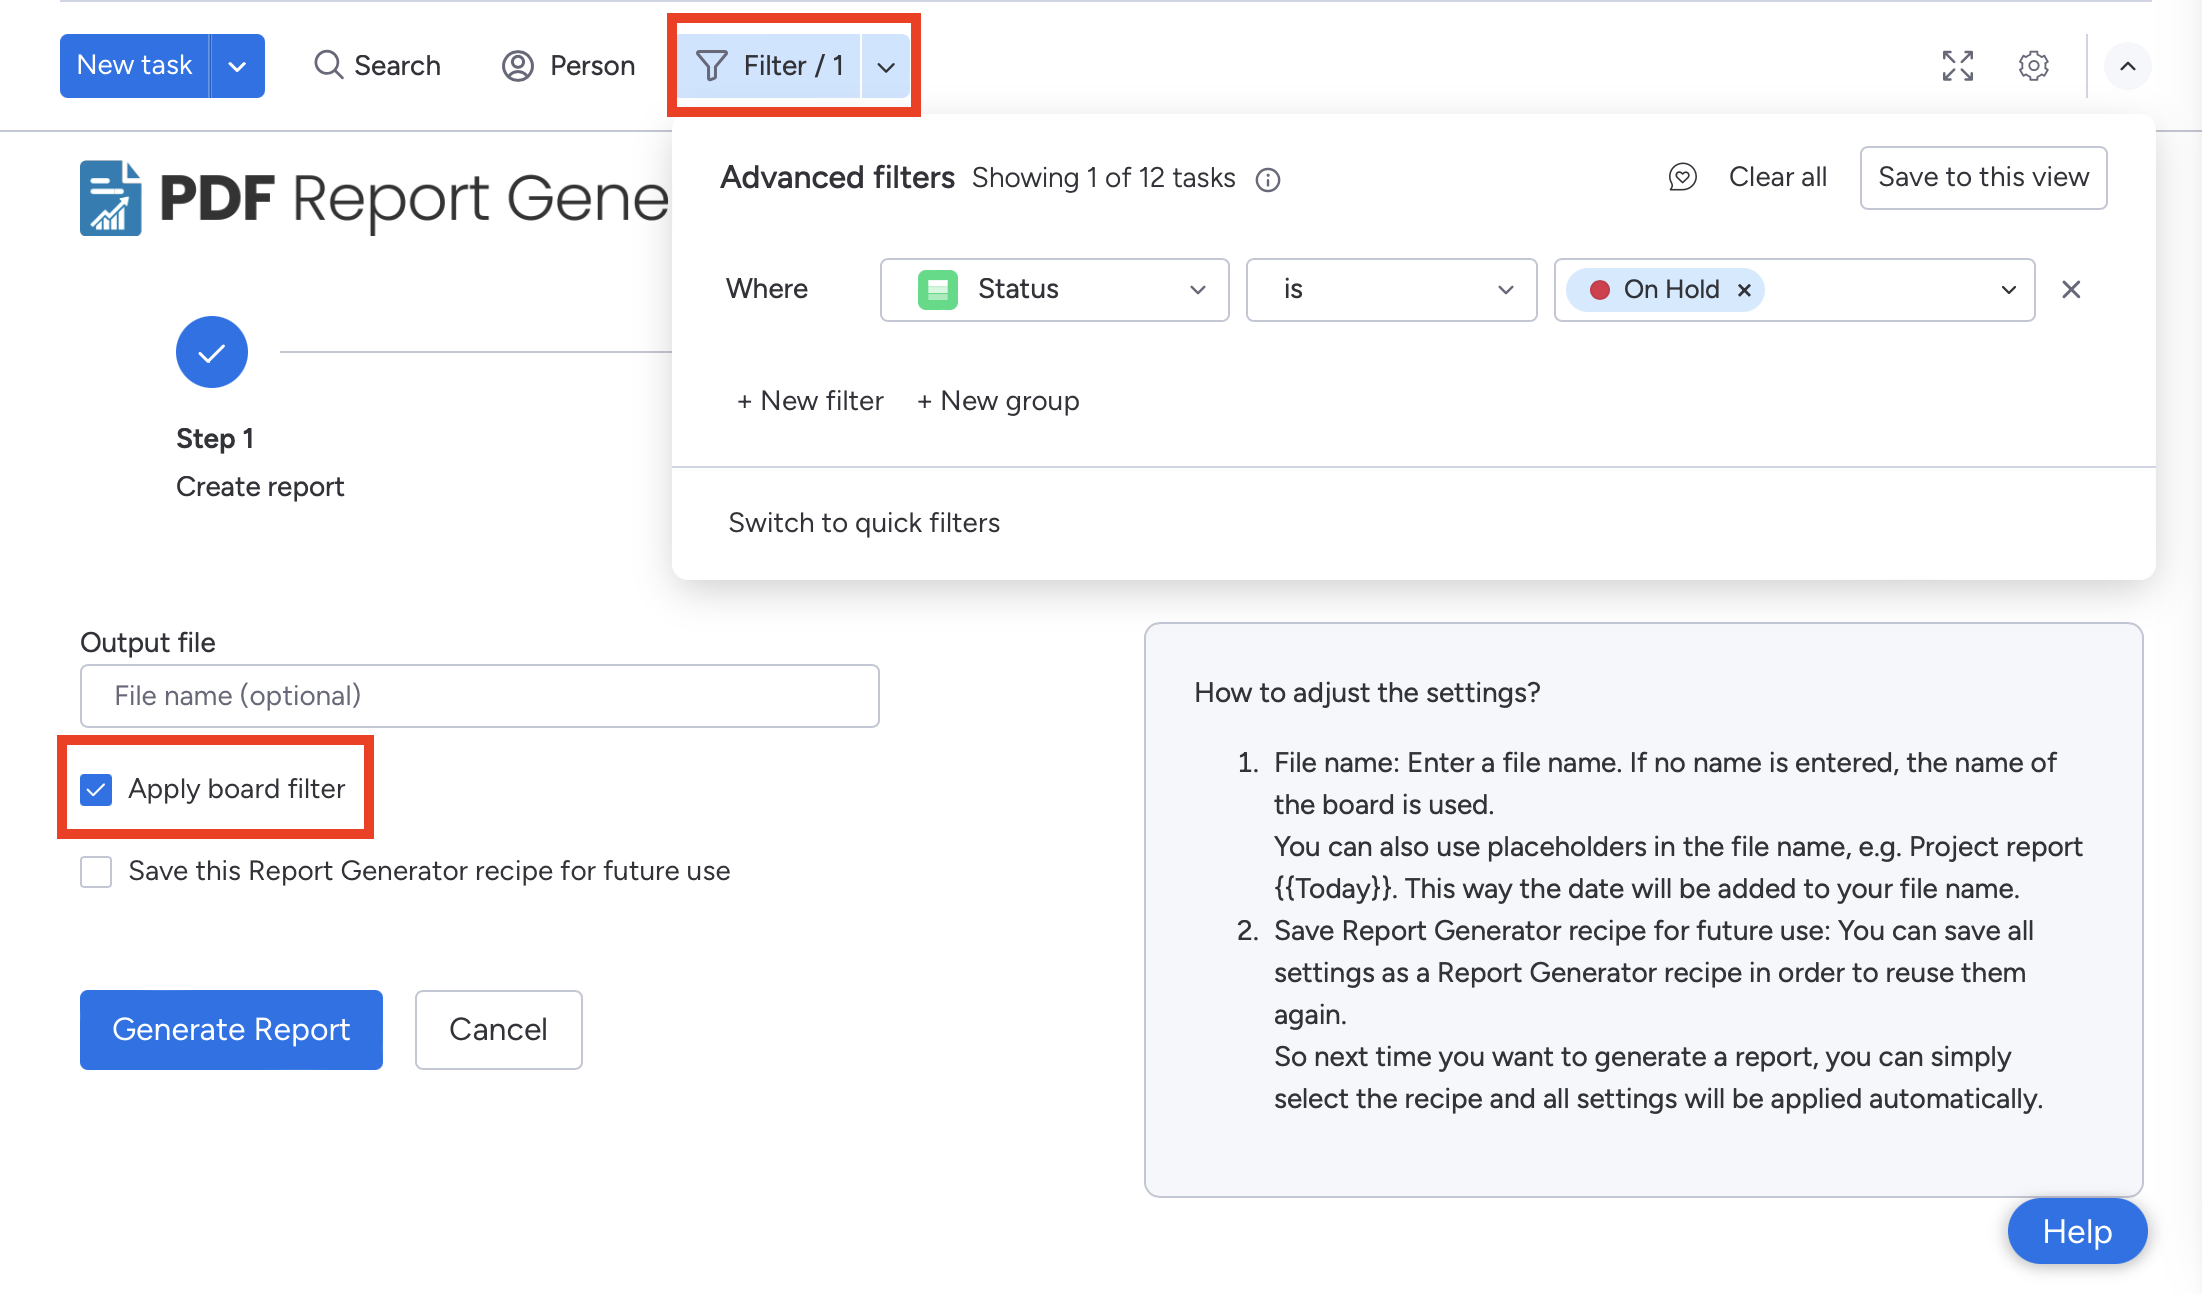Click the Filter / 1 button
This screenshot has height=1294, width=2202.
click(769, 66)
